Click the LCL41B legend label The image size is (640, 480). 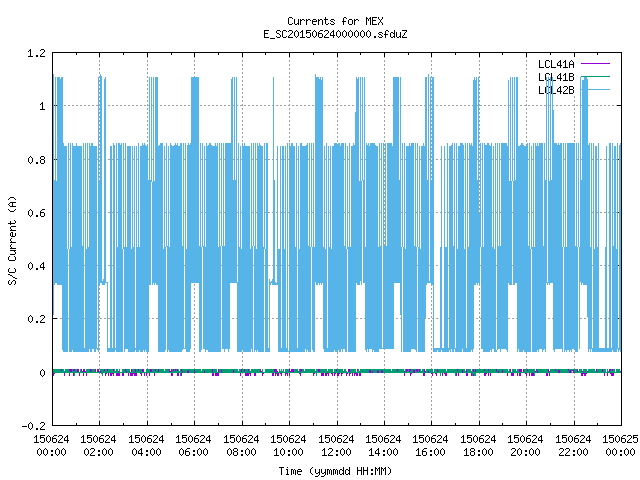[556, 77]
